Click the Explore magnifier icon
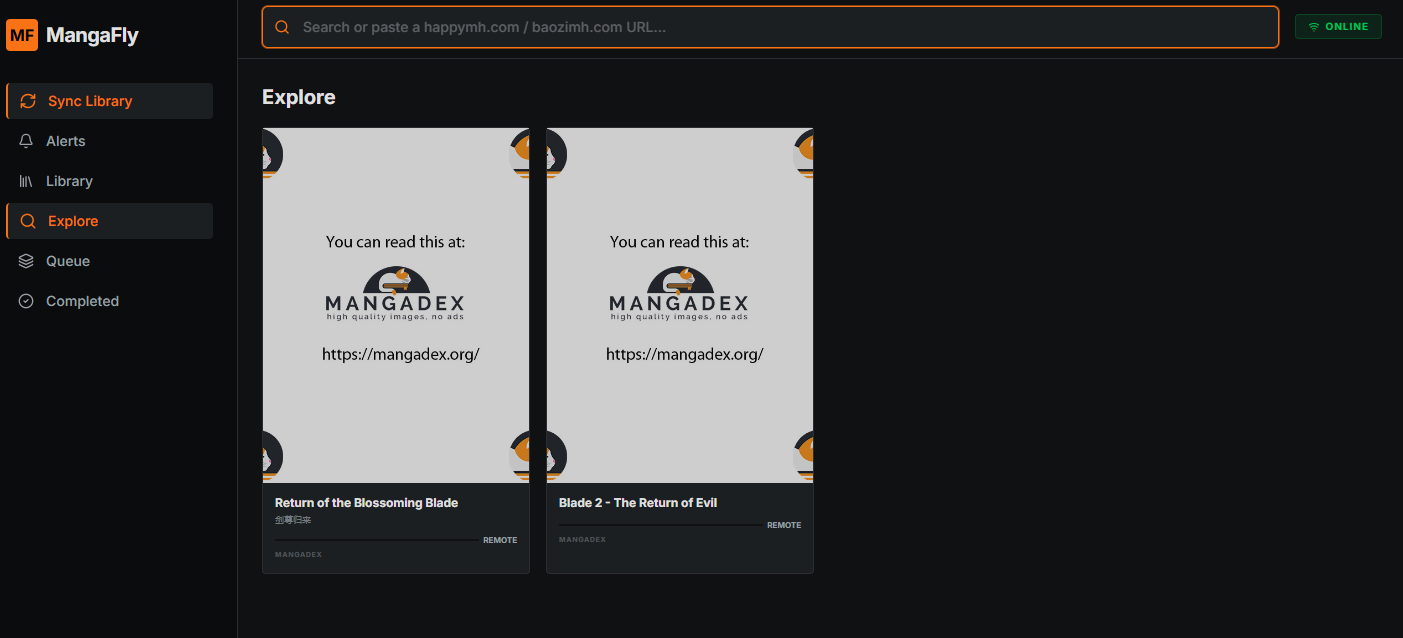 coord(28,220)
